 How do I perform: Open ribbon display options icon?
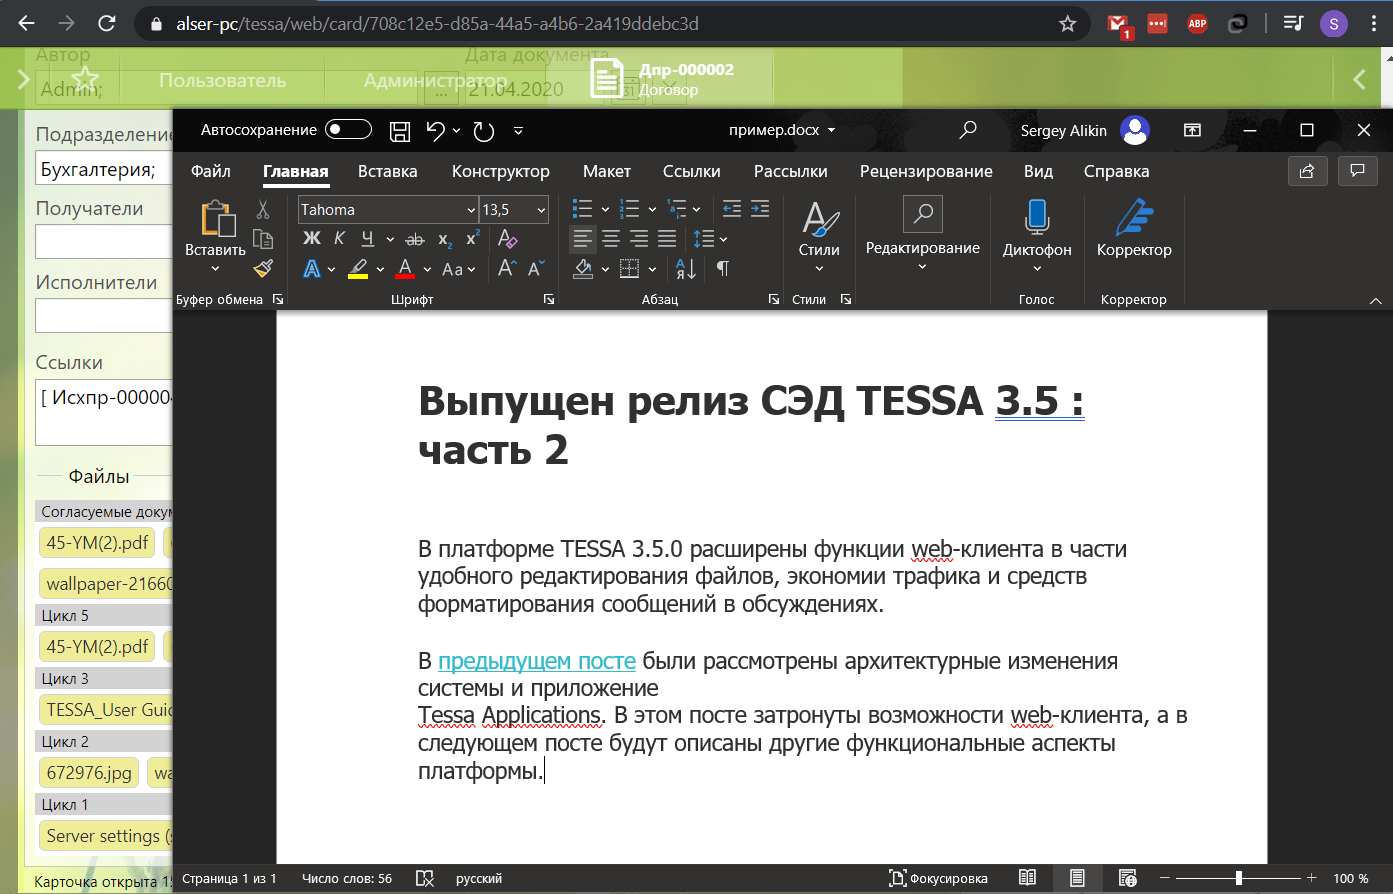[x=1192, y=130]
